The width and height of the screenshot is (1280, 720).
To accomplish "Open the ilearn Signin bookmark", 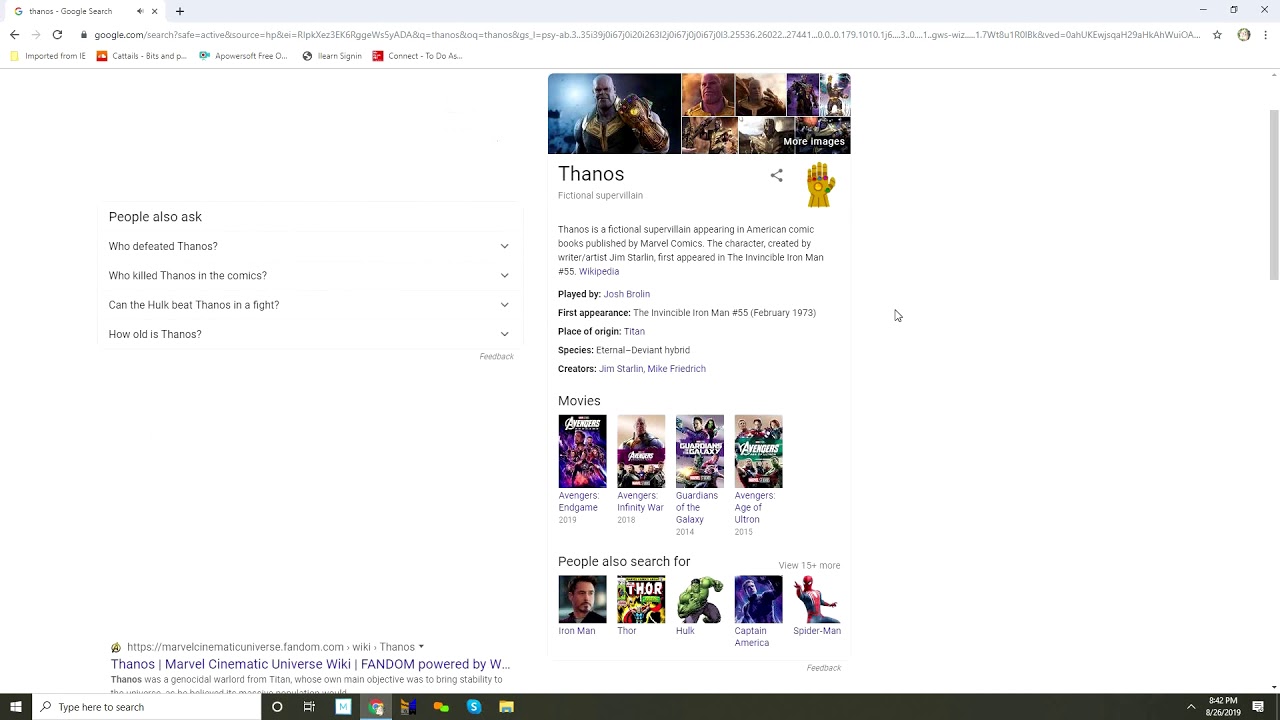I will [x=332, y=56].
